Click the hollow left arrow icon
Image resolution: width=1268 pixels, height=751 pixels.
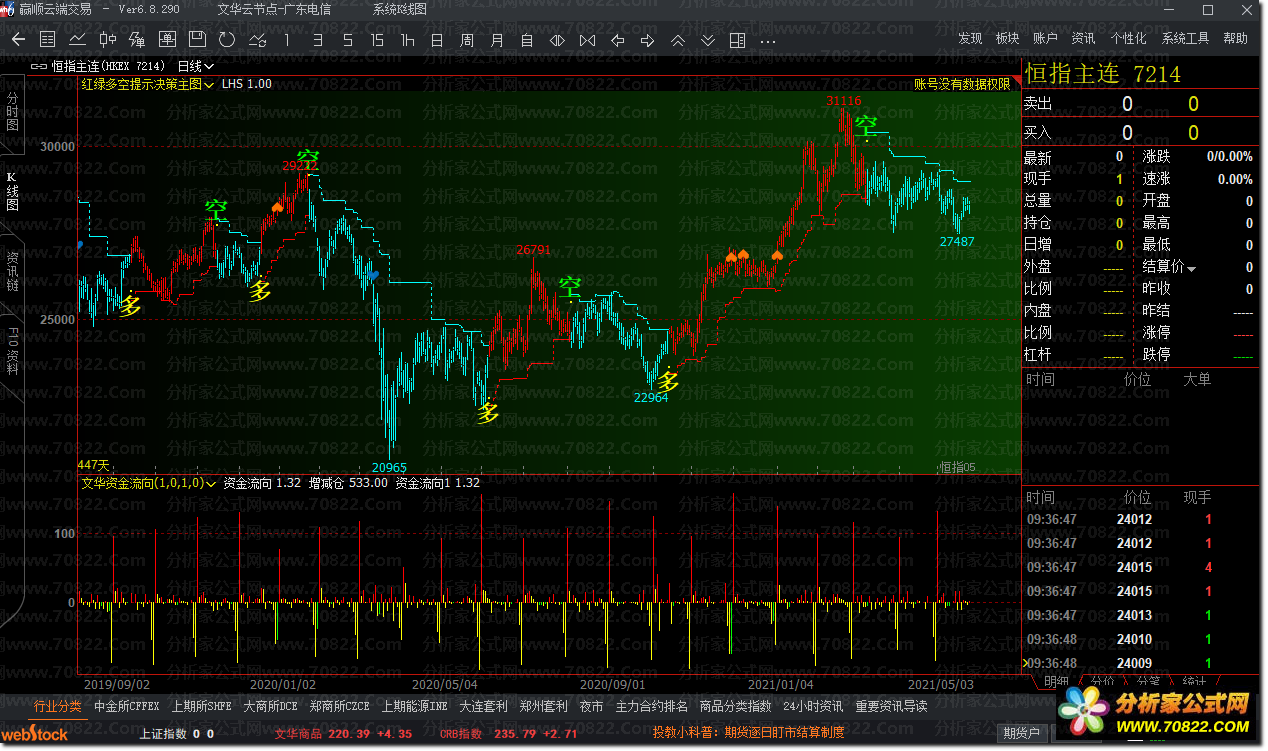click(x=617, y=40)
